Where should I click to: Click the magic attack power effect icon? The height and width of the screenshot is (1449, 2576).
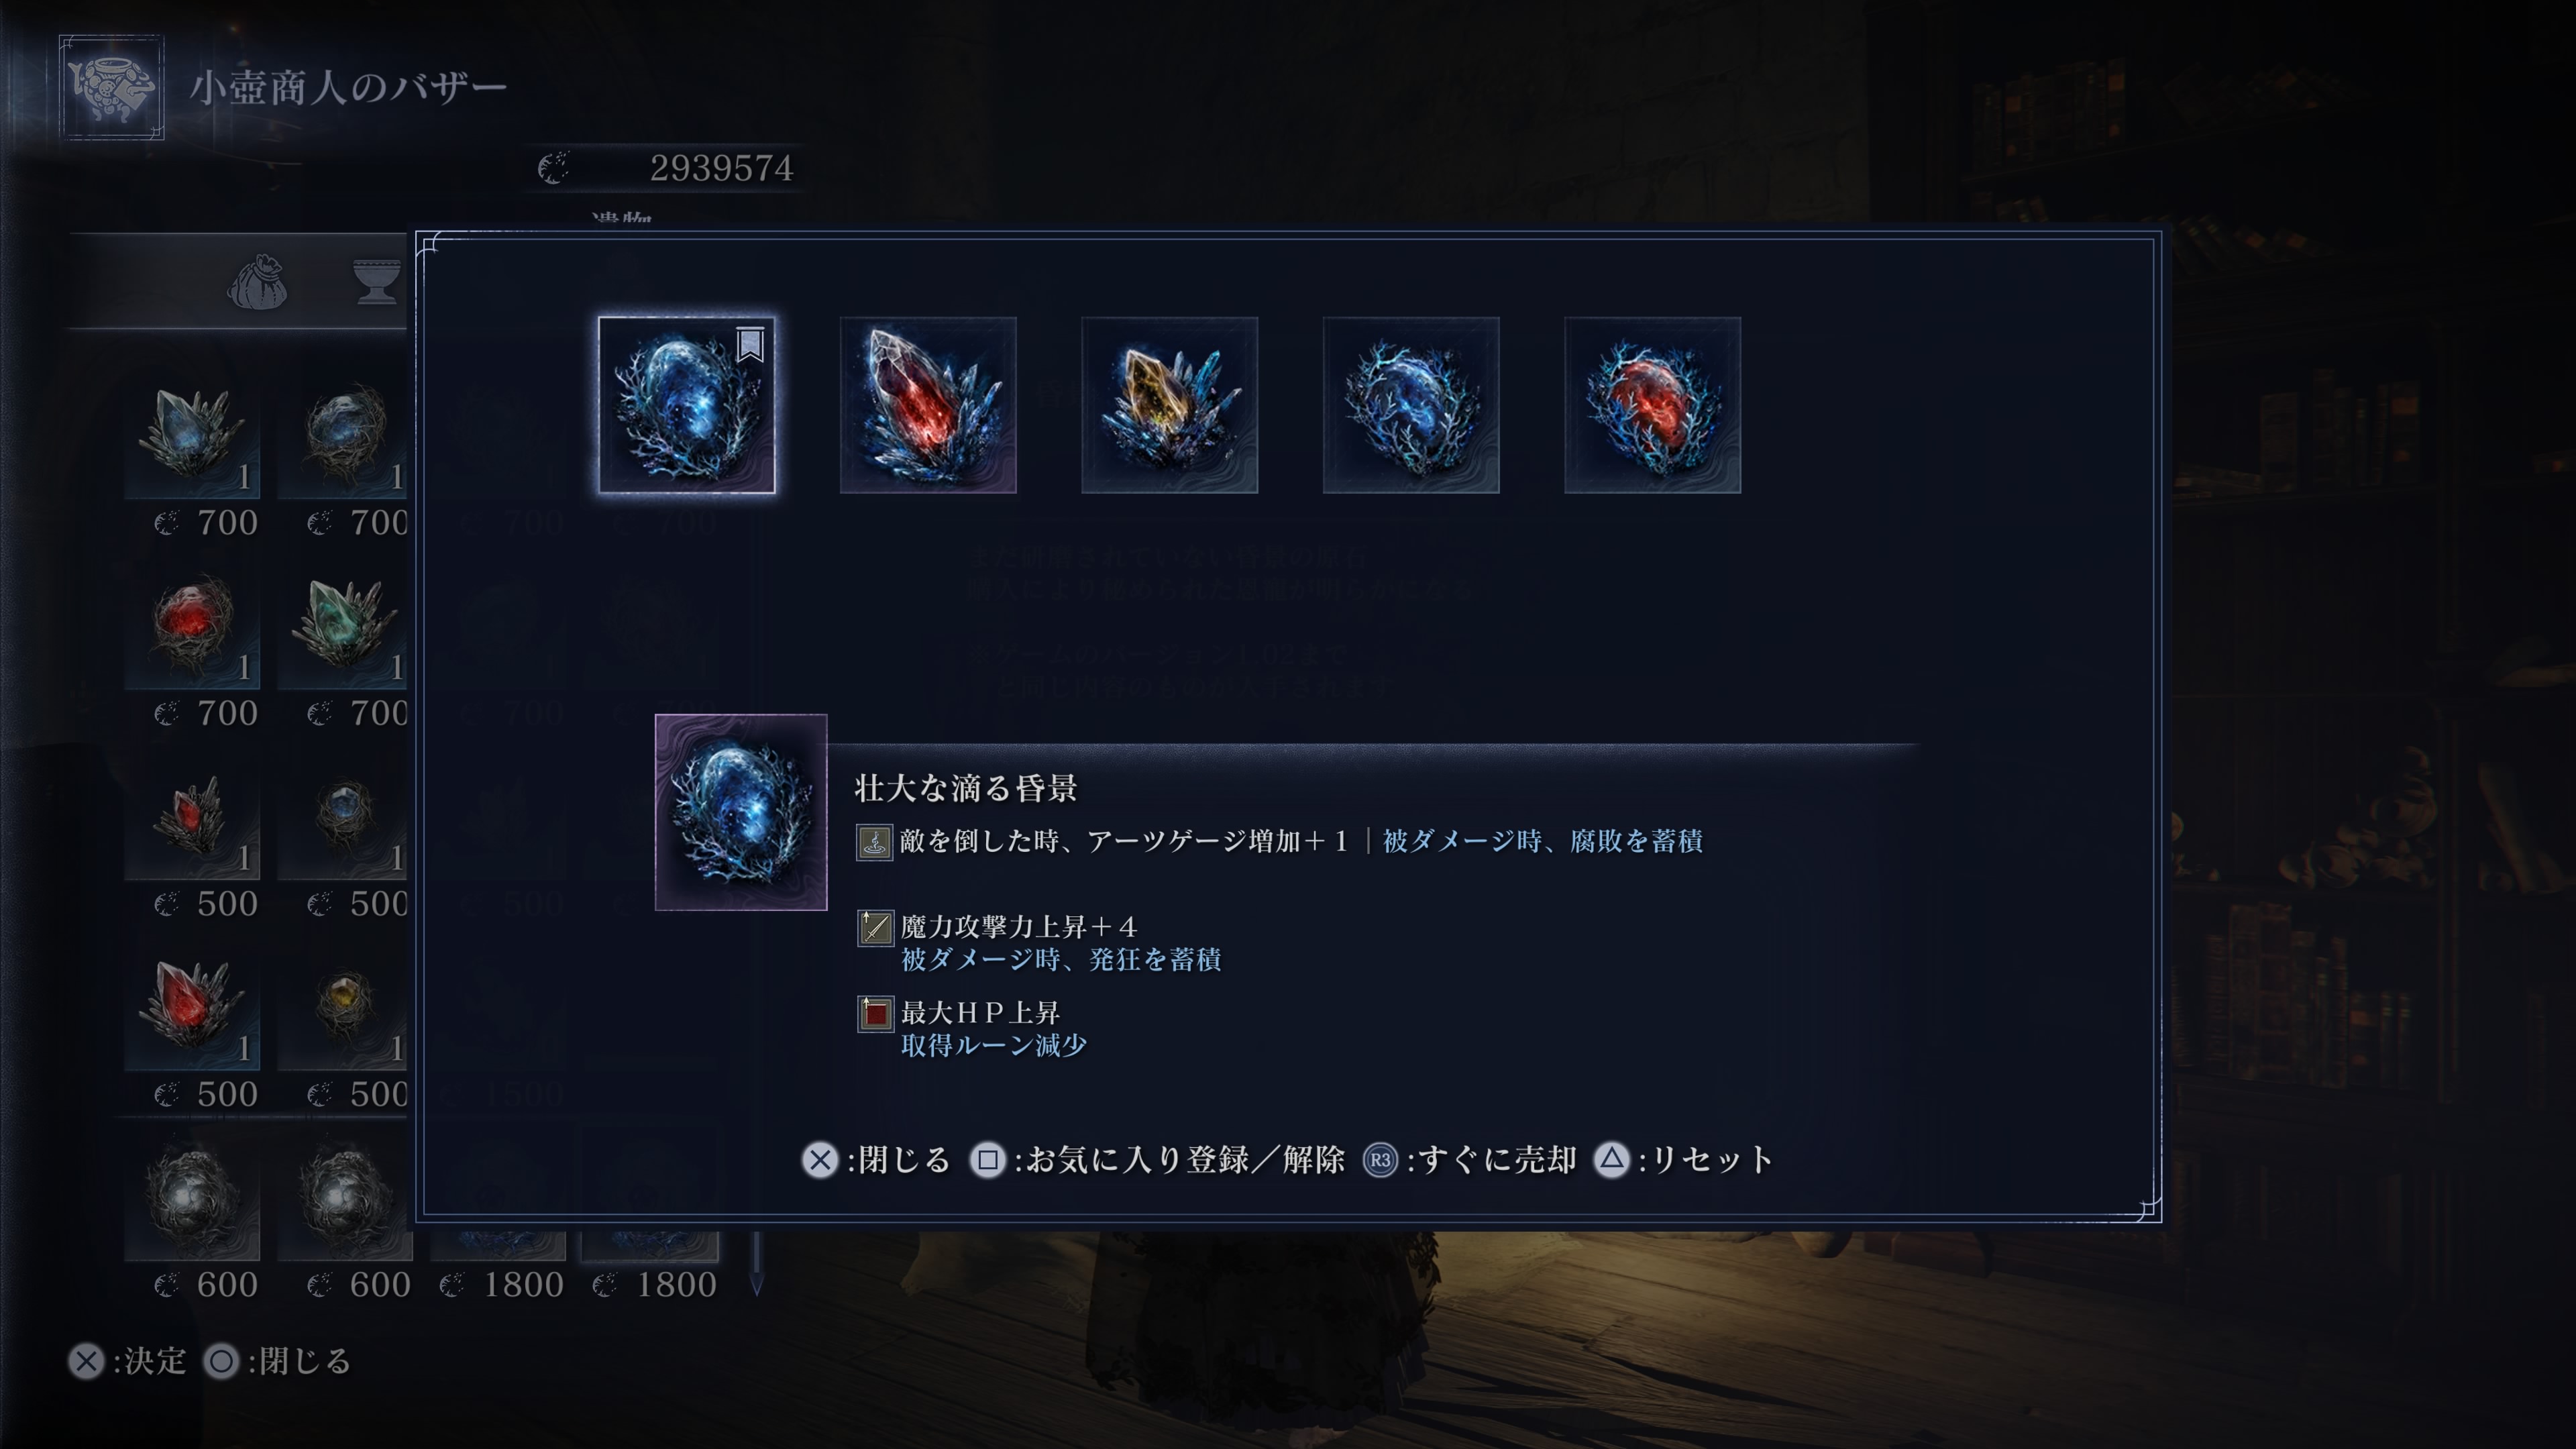[x=875, y=928]
